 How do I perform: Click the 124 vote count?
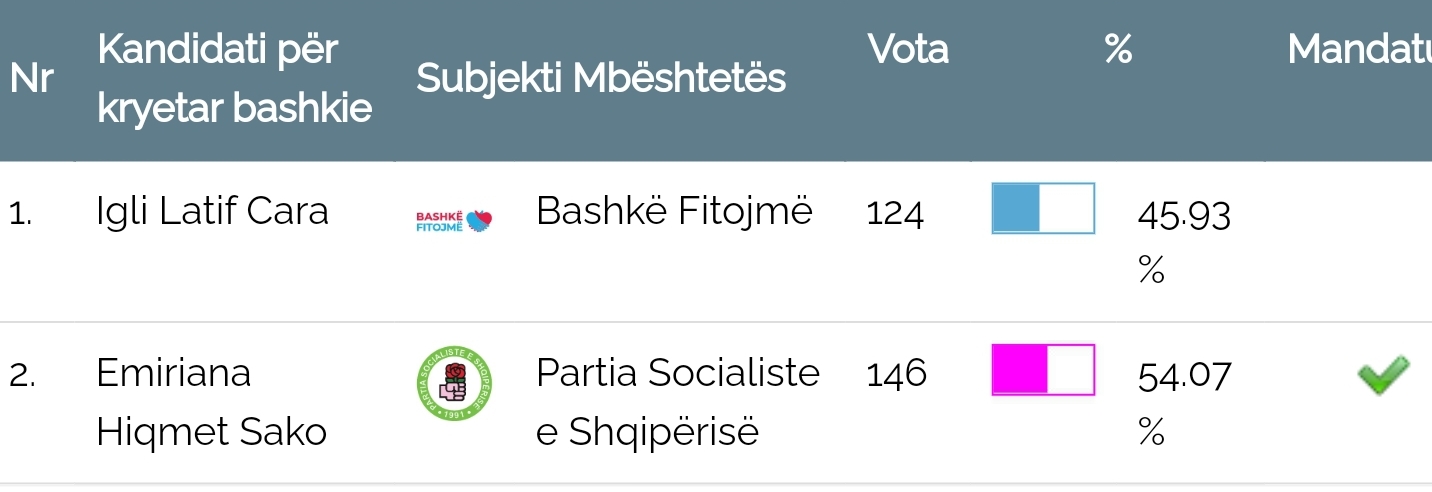pos(895,212)
